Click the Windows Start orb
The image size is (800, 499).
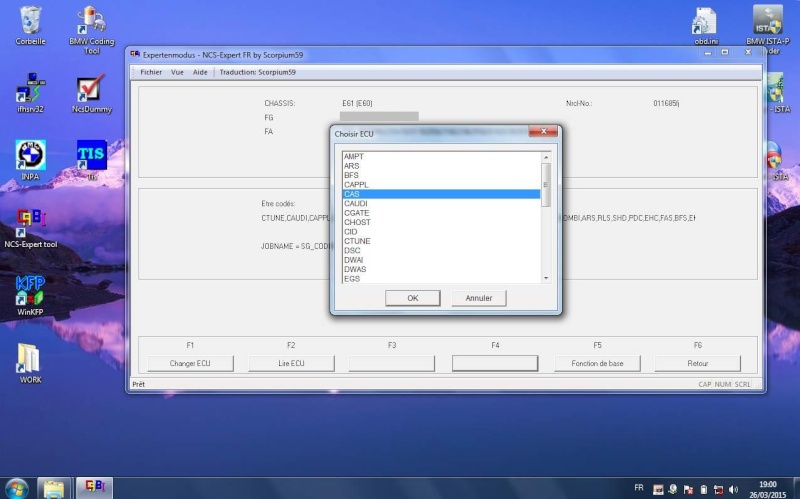17,488
